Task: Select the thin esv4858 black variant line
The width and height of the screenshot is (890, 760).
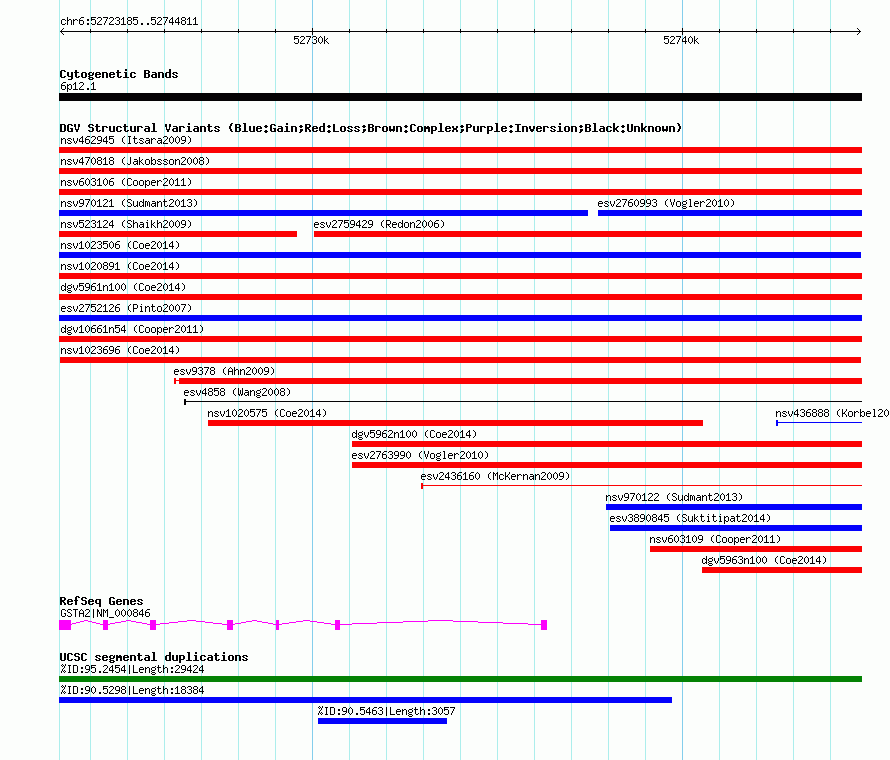Action: (x=523, y=402)
